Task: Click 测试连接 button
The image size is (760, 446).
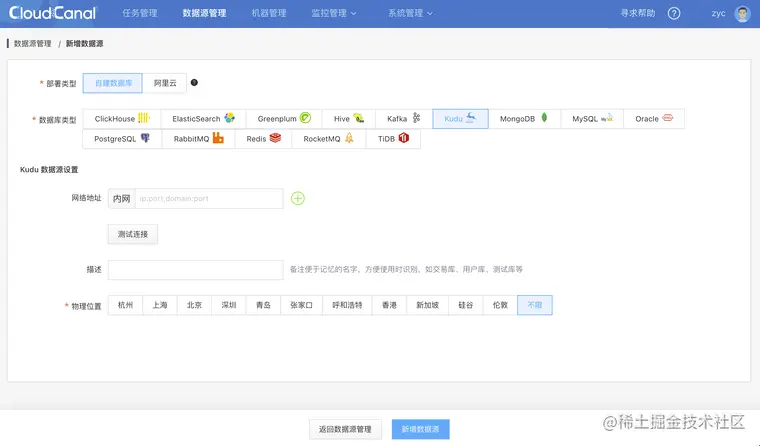Action: 133,234
